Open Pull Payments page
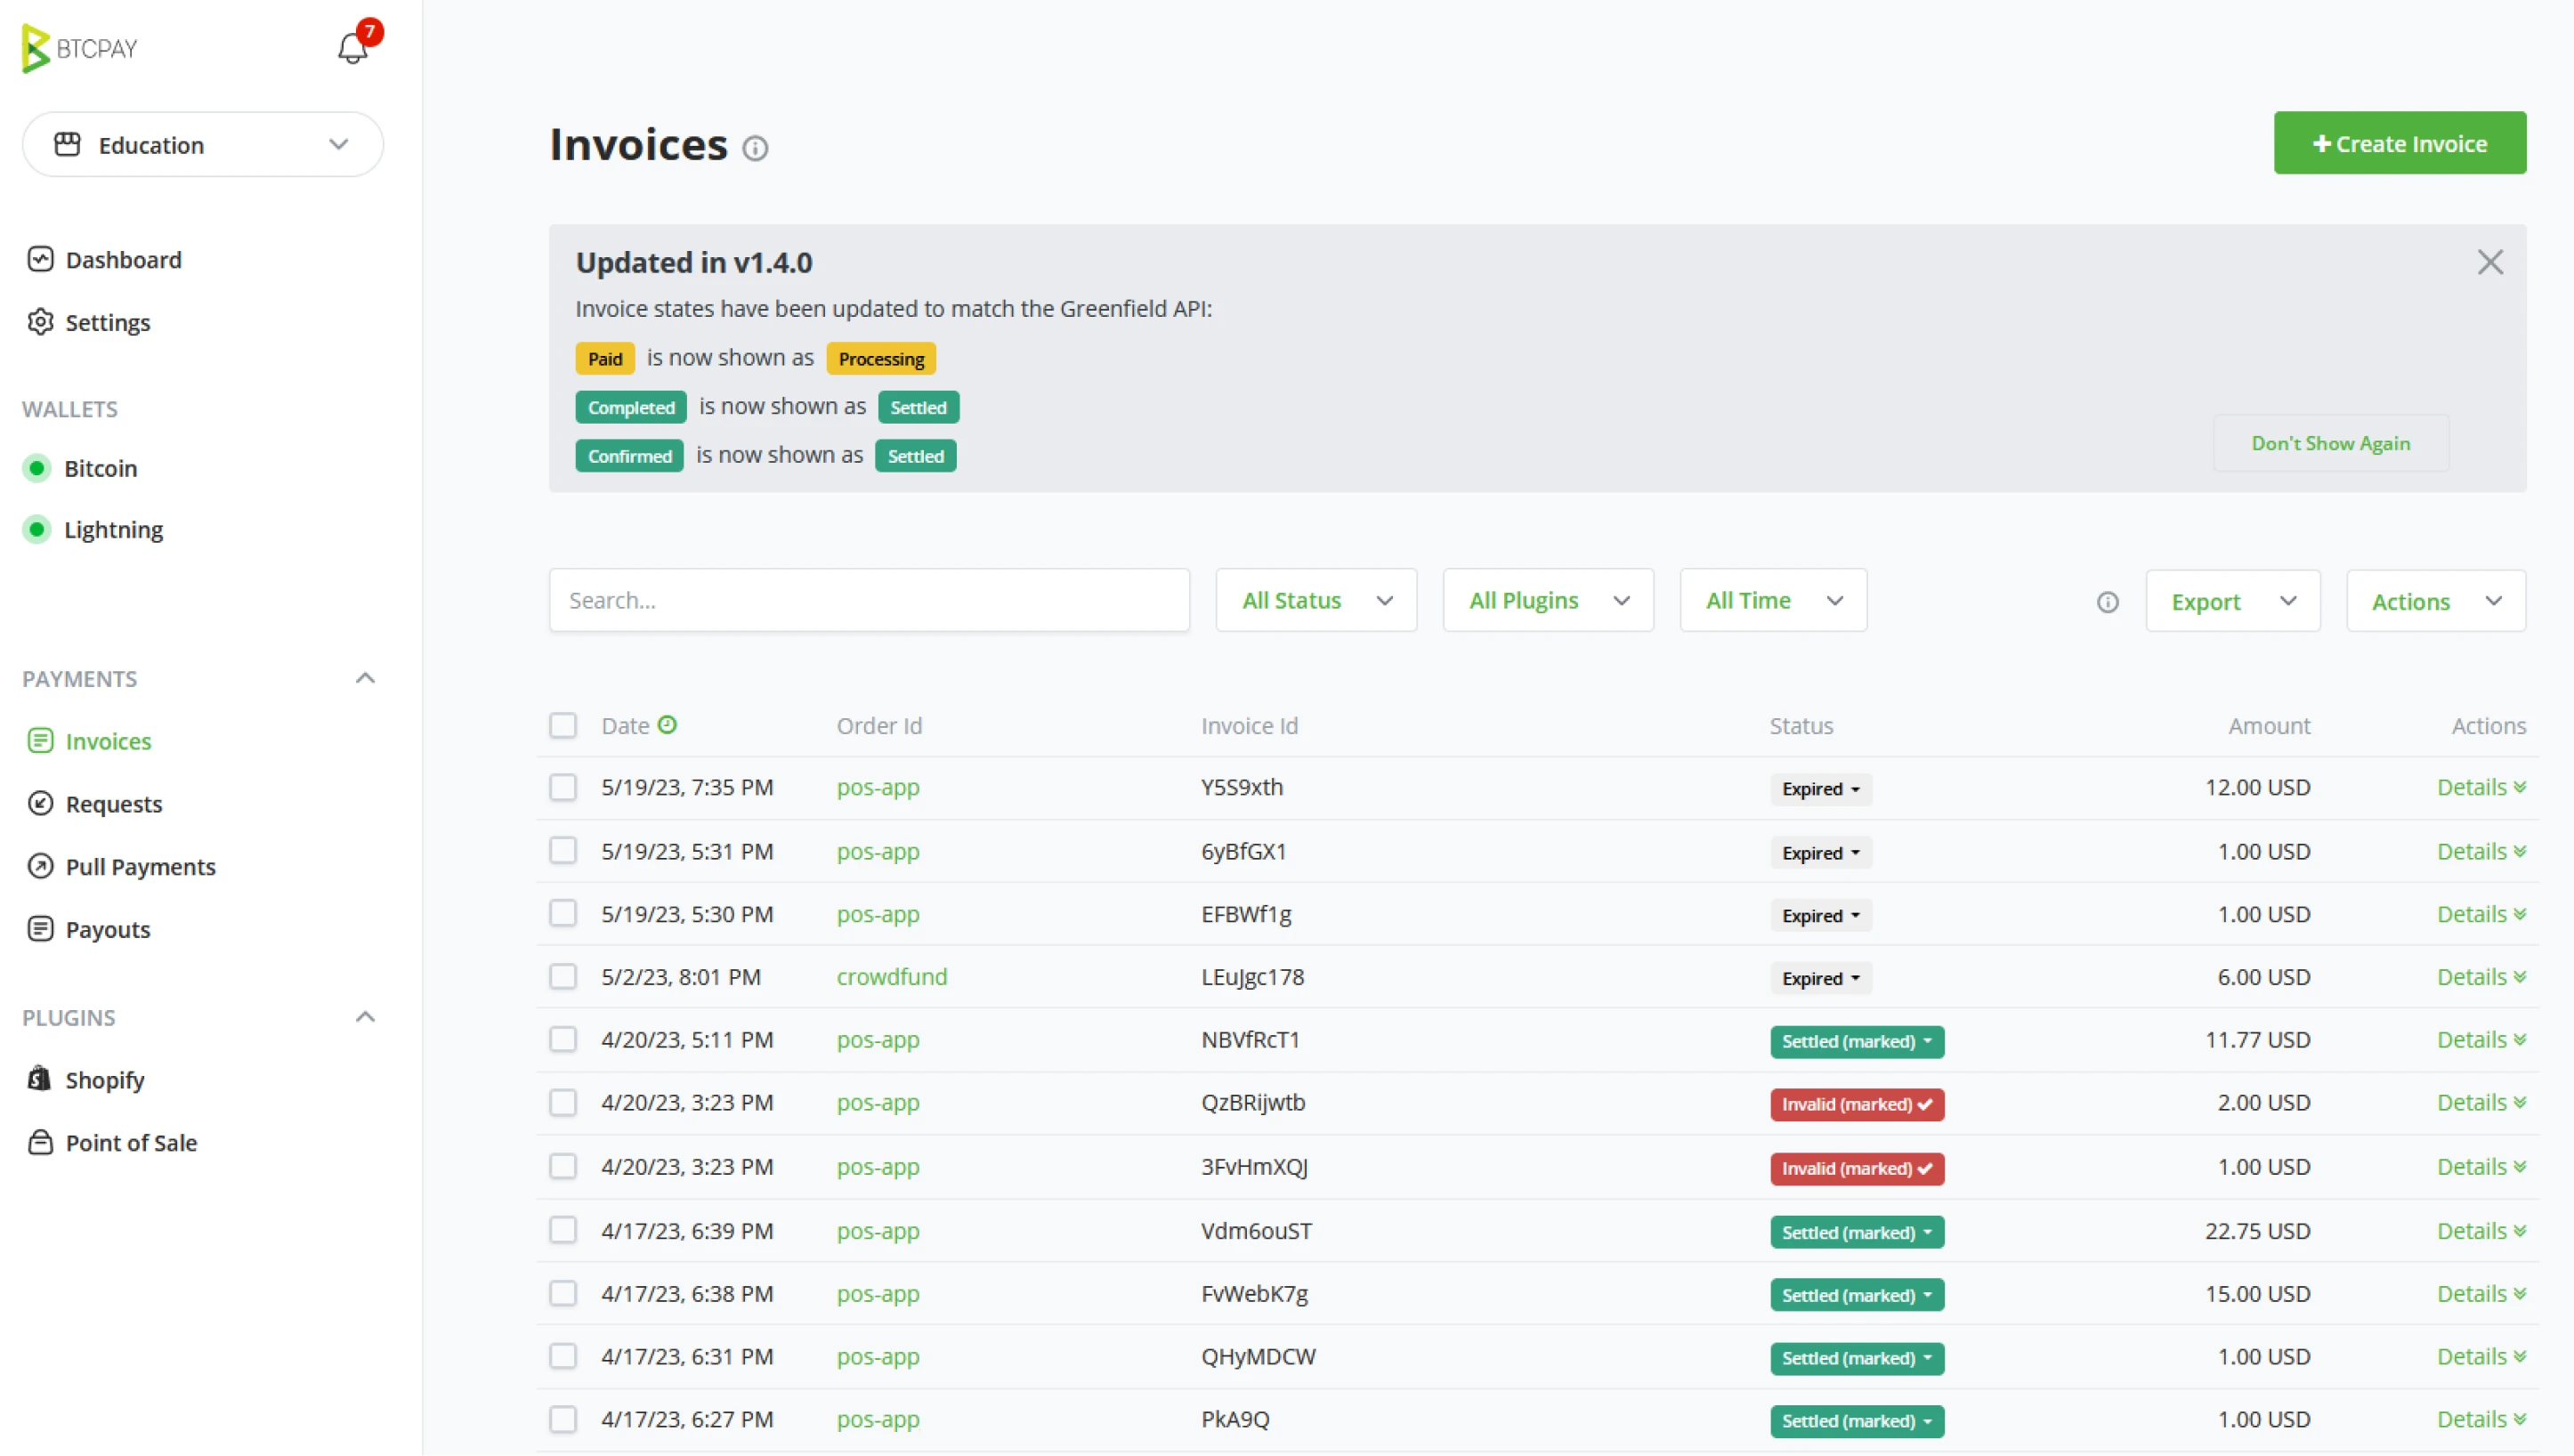The height and width of the screenshot is (1456, 2574). coord(140,867)
